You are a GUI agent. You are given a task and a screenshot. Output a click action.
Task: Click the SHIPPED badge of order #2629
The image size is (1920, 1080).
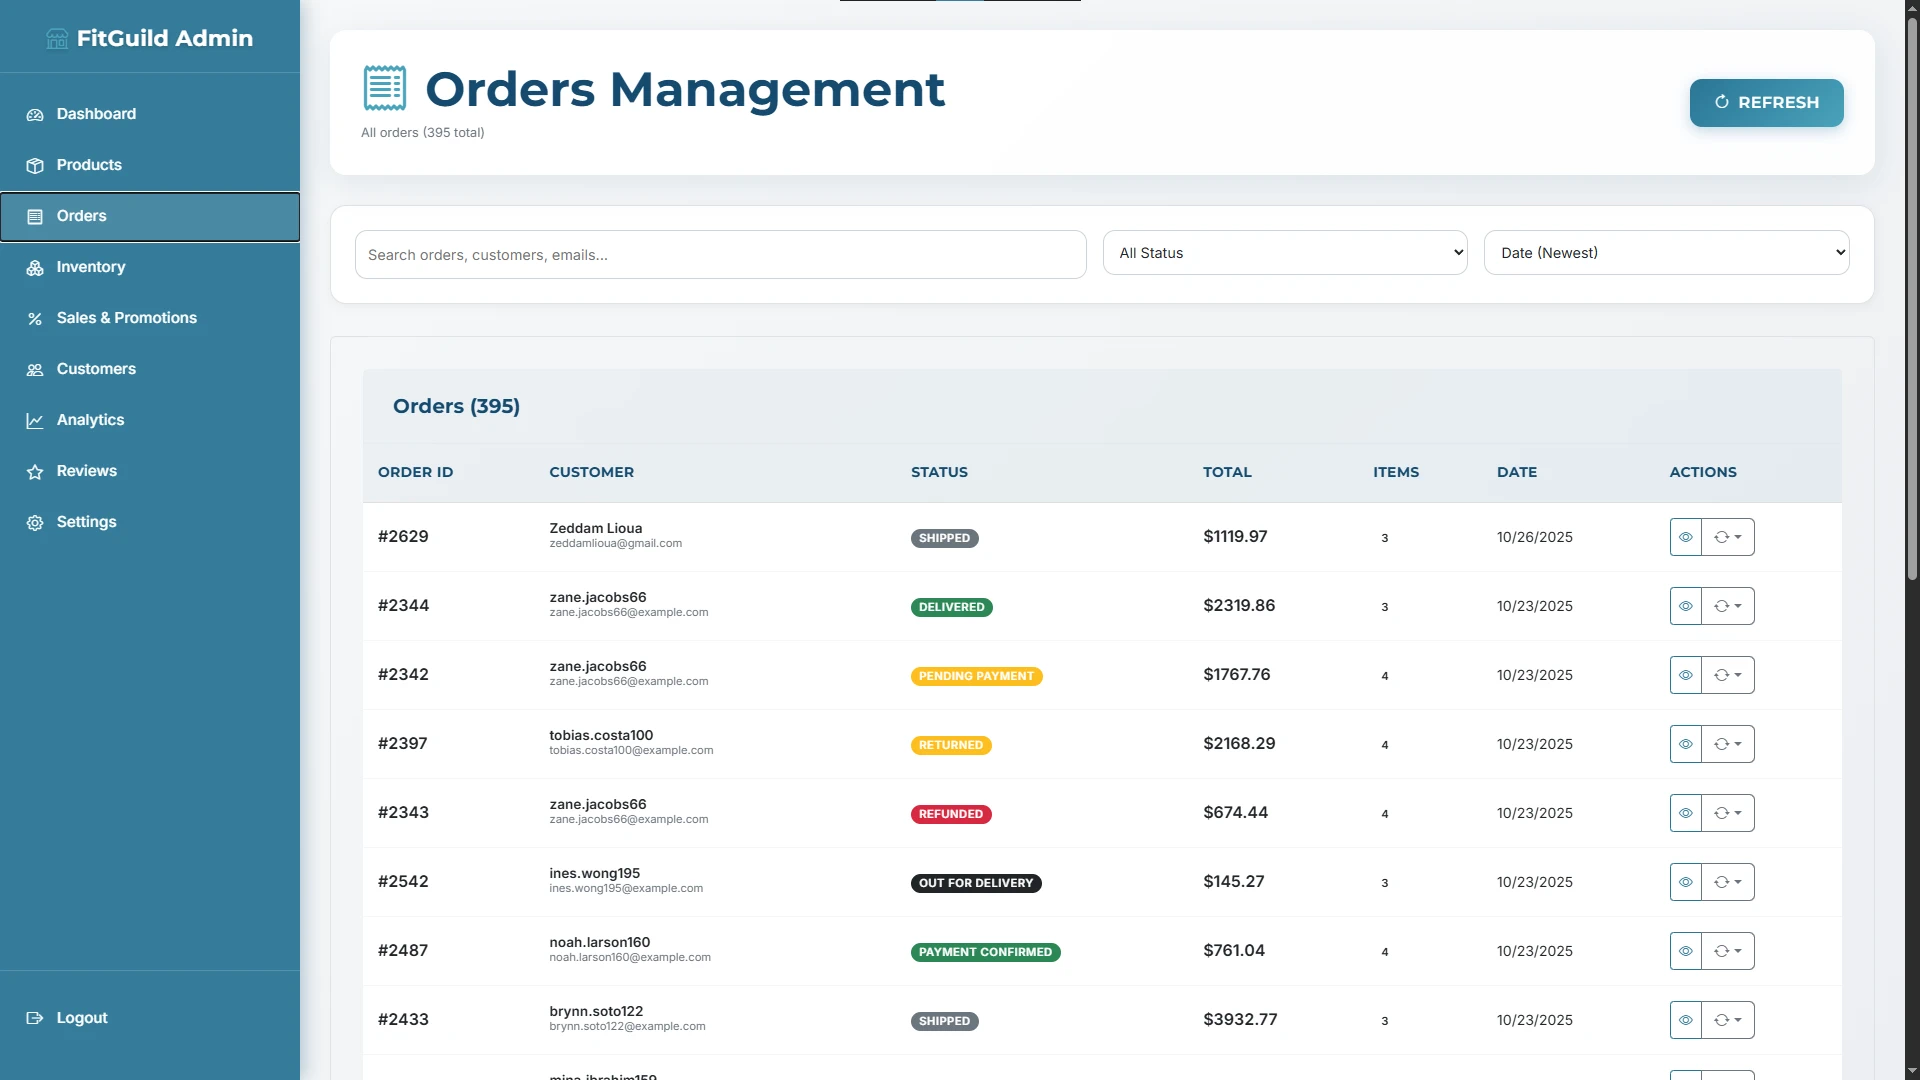pyautogui.click(x=944, y=538)
